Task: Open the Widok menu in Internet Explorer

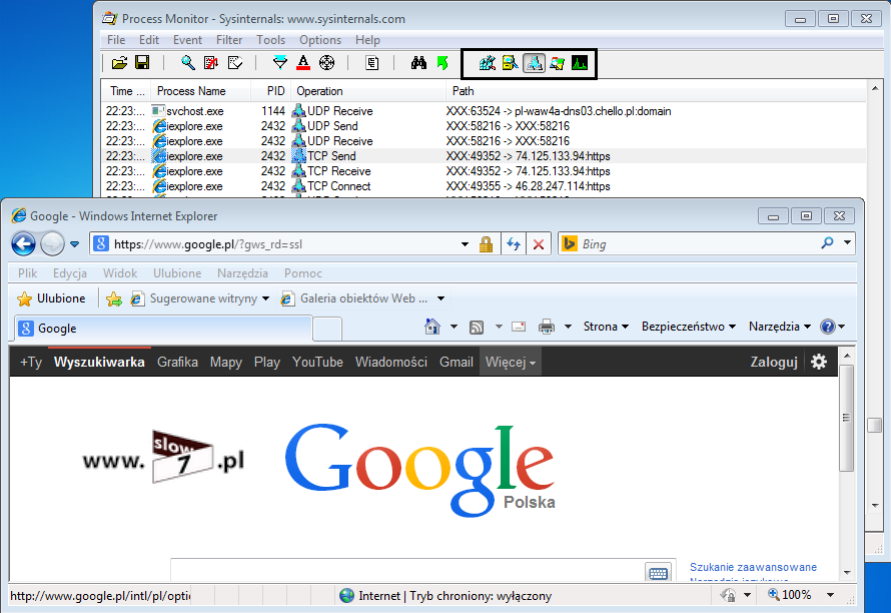Action: pos(120,273)
